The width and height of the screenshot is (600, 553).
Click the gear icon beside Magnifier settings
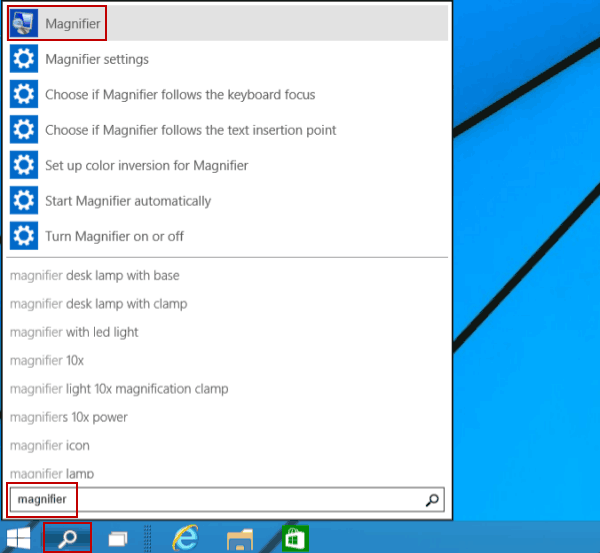(x=24, y=59)
